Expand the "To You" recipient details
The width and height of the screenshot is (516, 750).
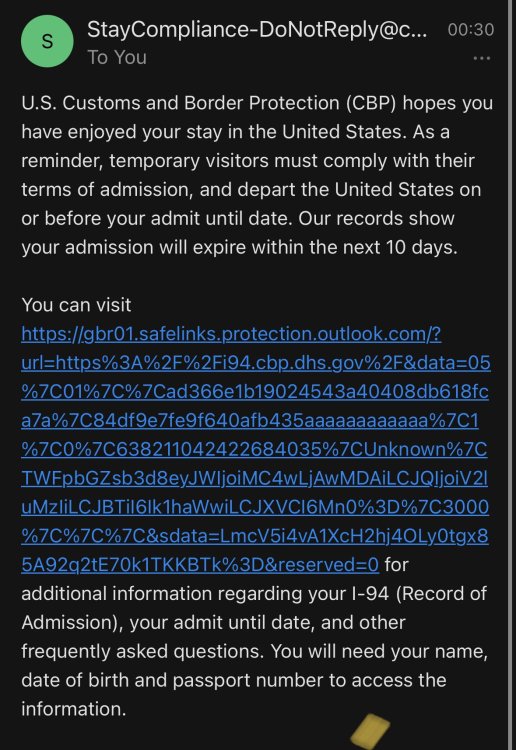click(117, 57)
